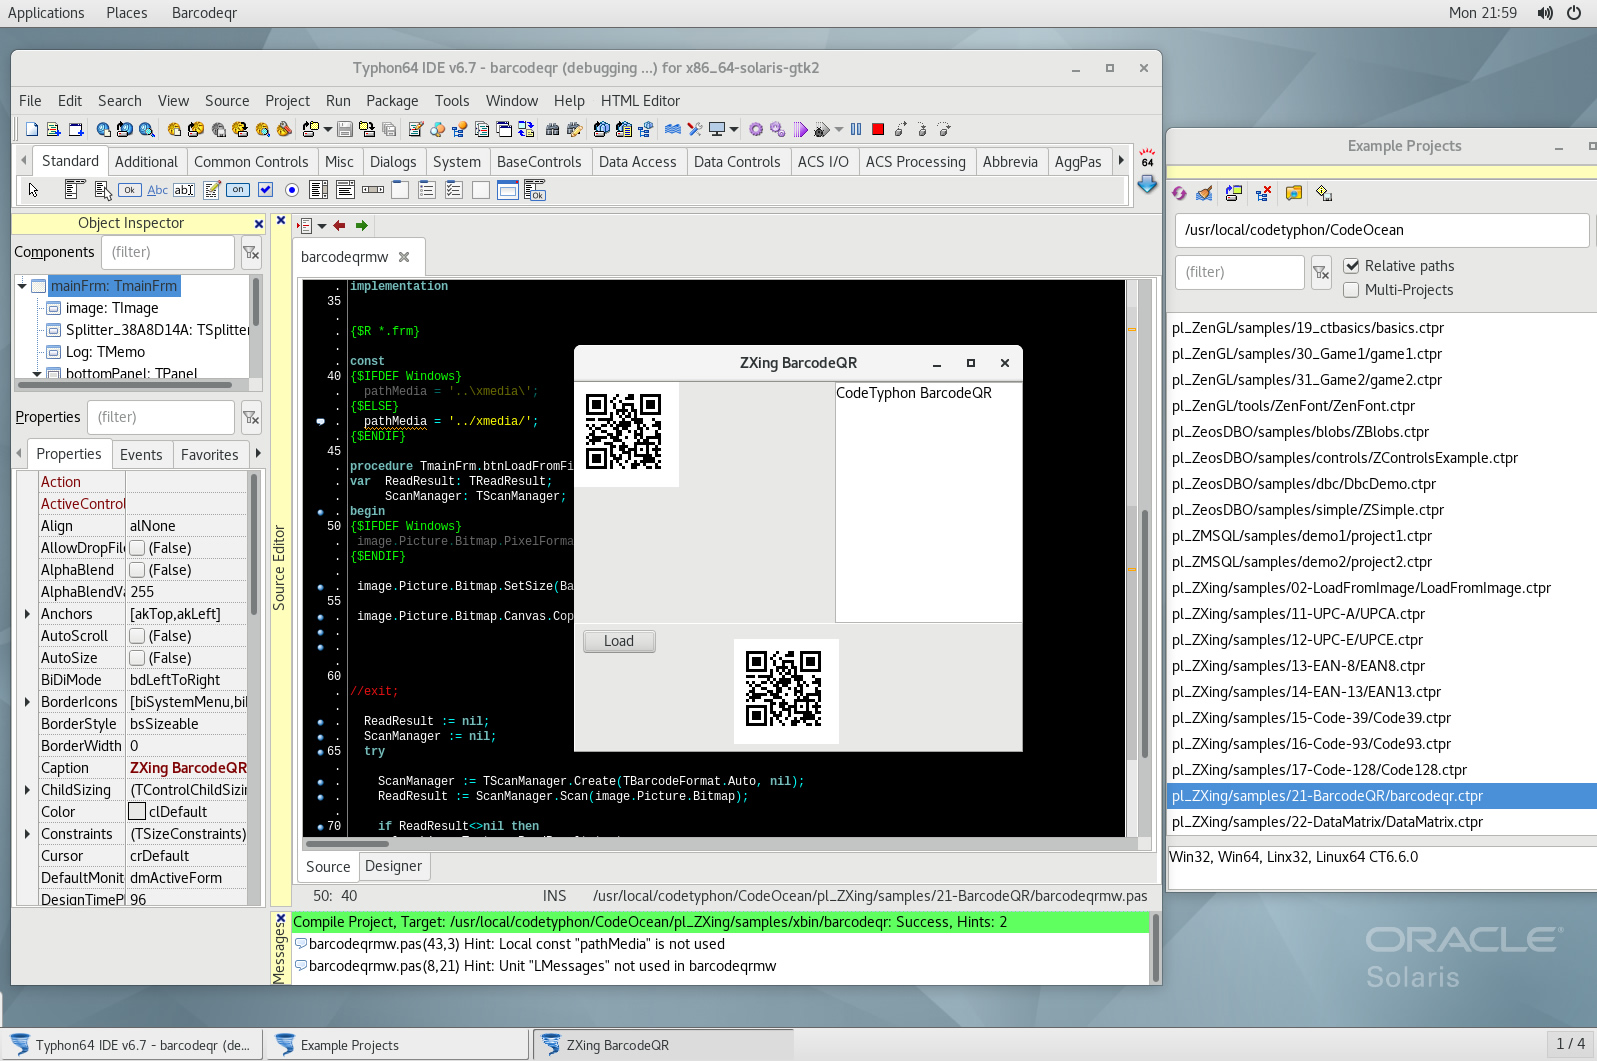The height and width of the screenshot is (1061, 1597).
Task: Click the new blank file icon
Action: pos(32,129)
